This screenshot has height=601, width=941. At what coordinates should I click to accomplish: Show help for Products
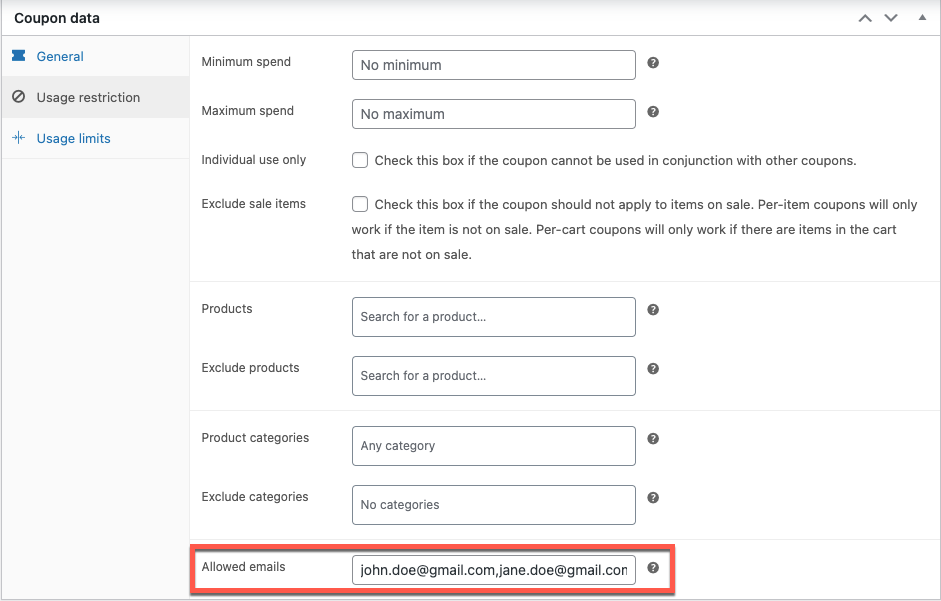(653, 310)
